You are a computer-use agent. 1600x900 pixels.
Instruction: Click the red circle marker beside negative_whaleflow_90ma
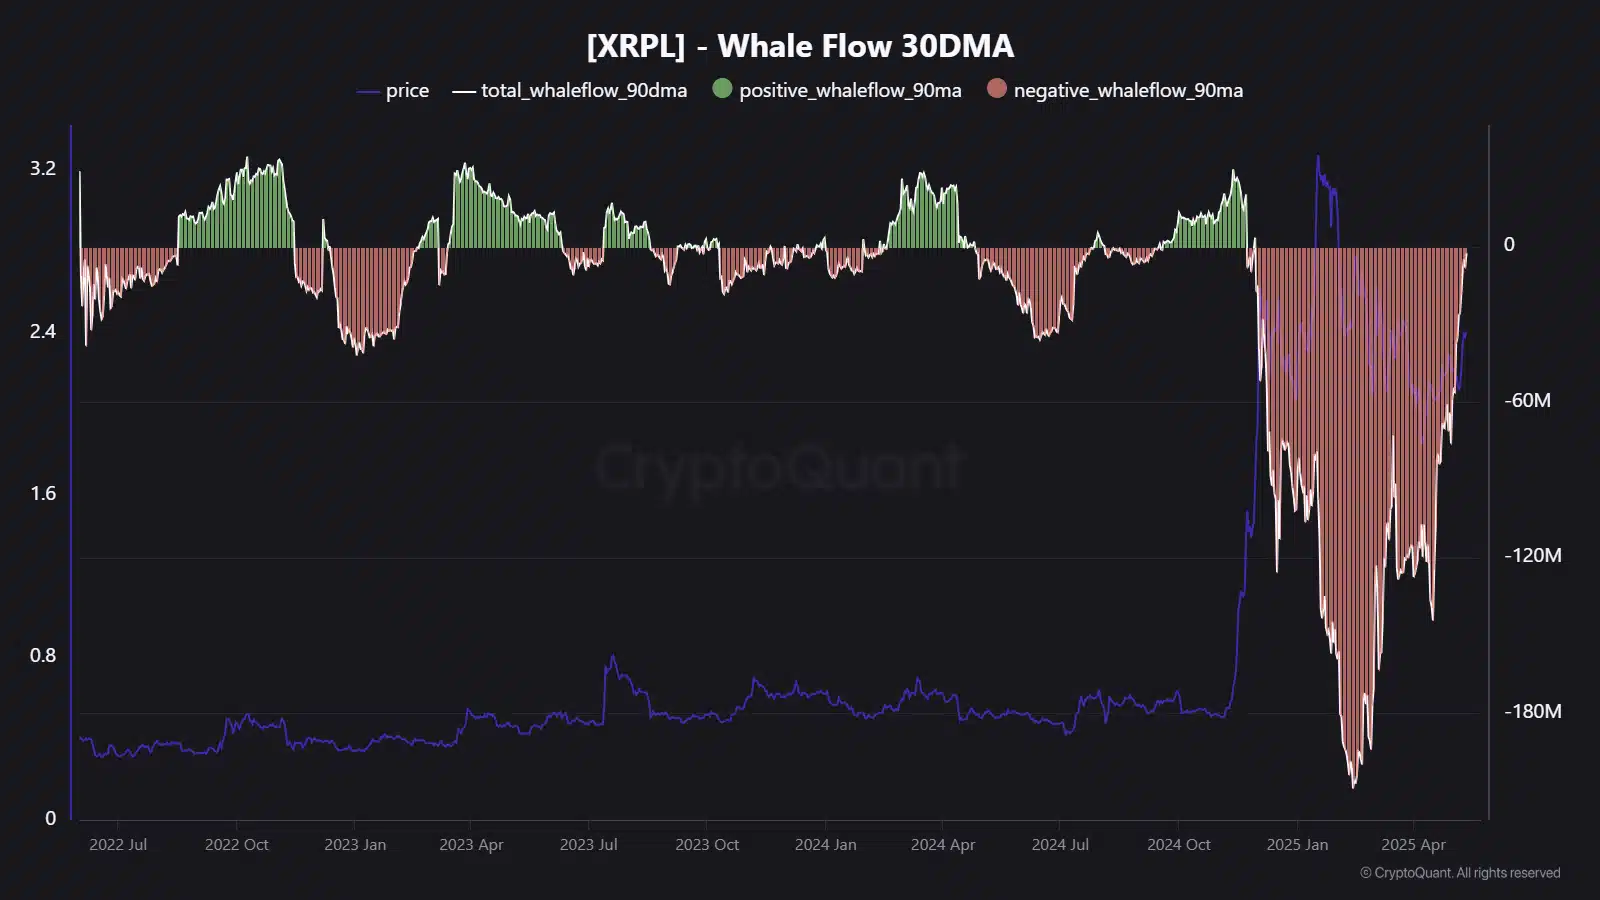(996, 89)
